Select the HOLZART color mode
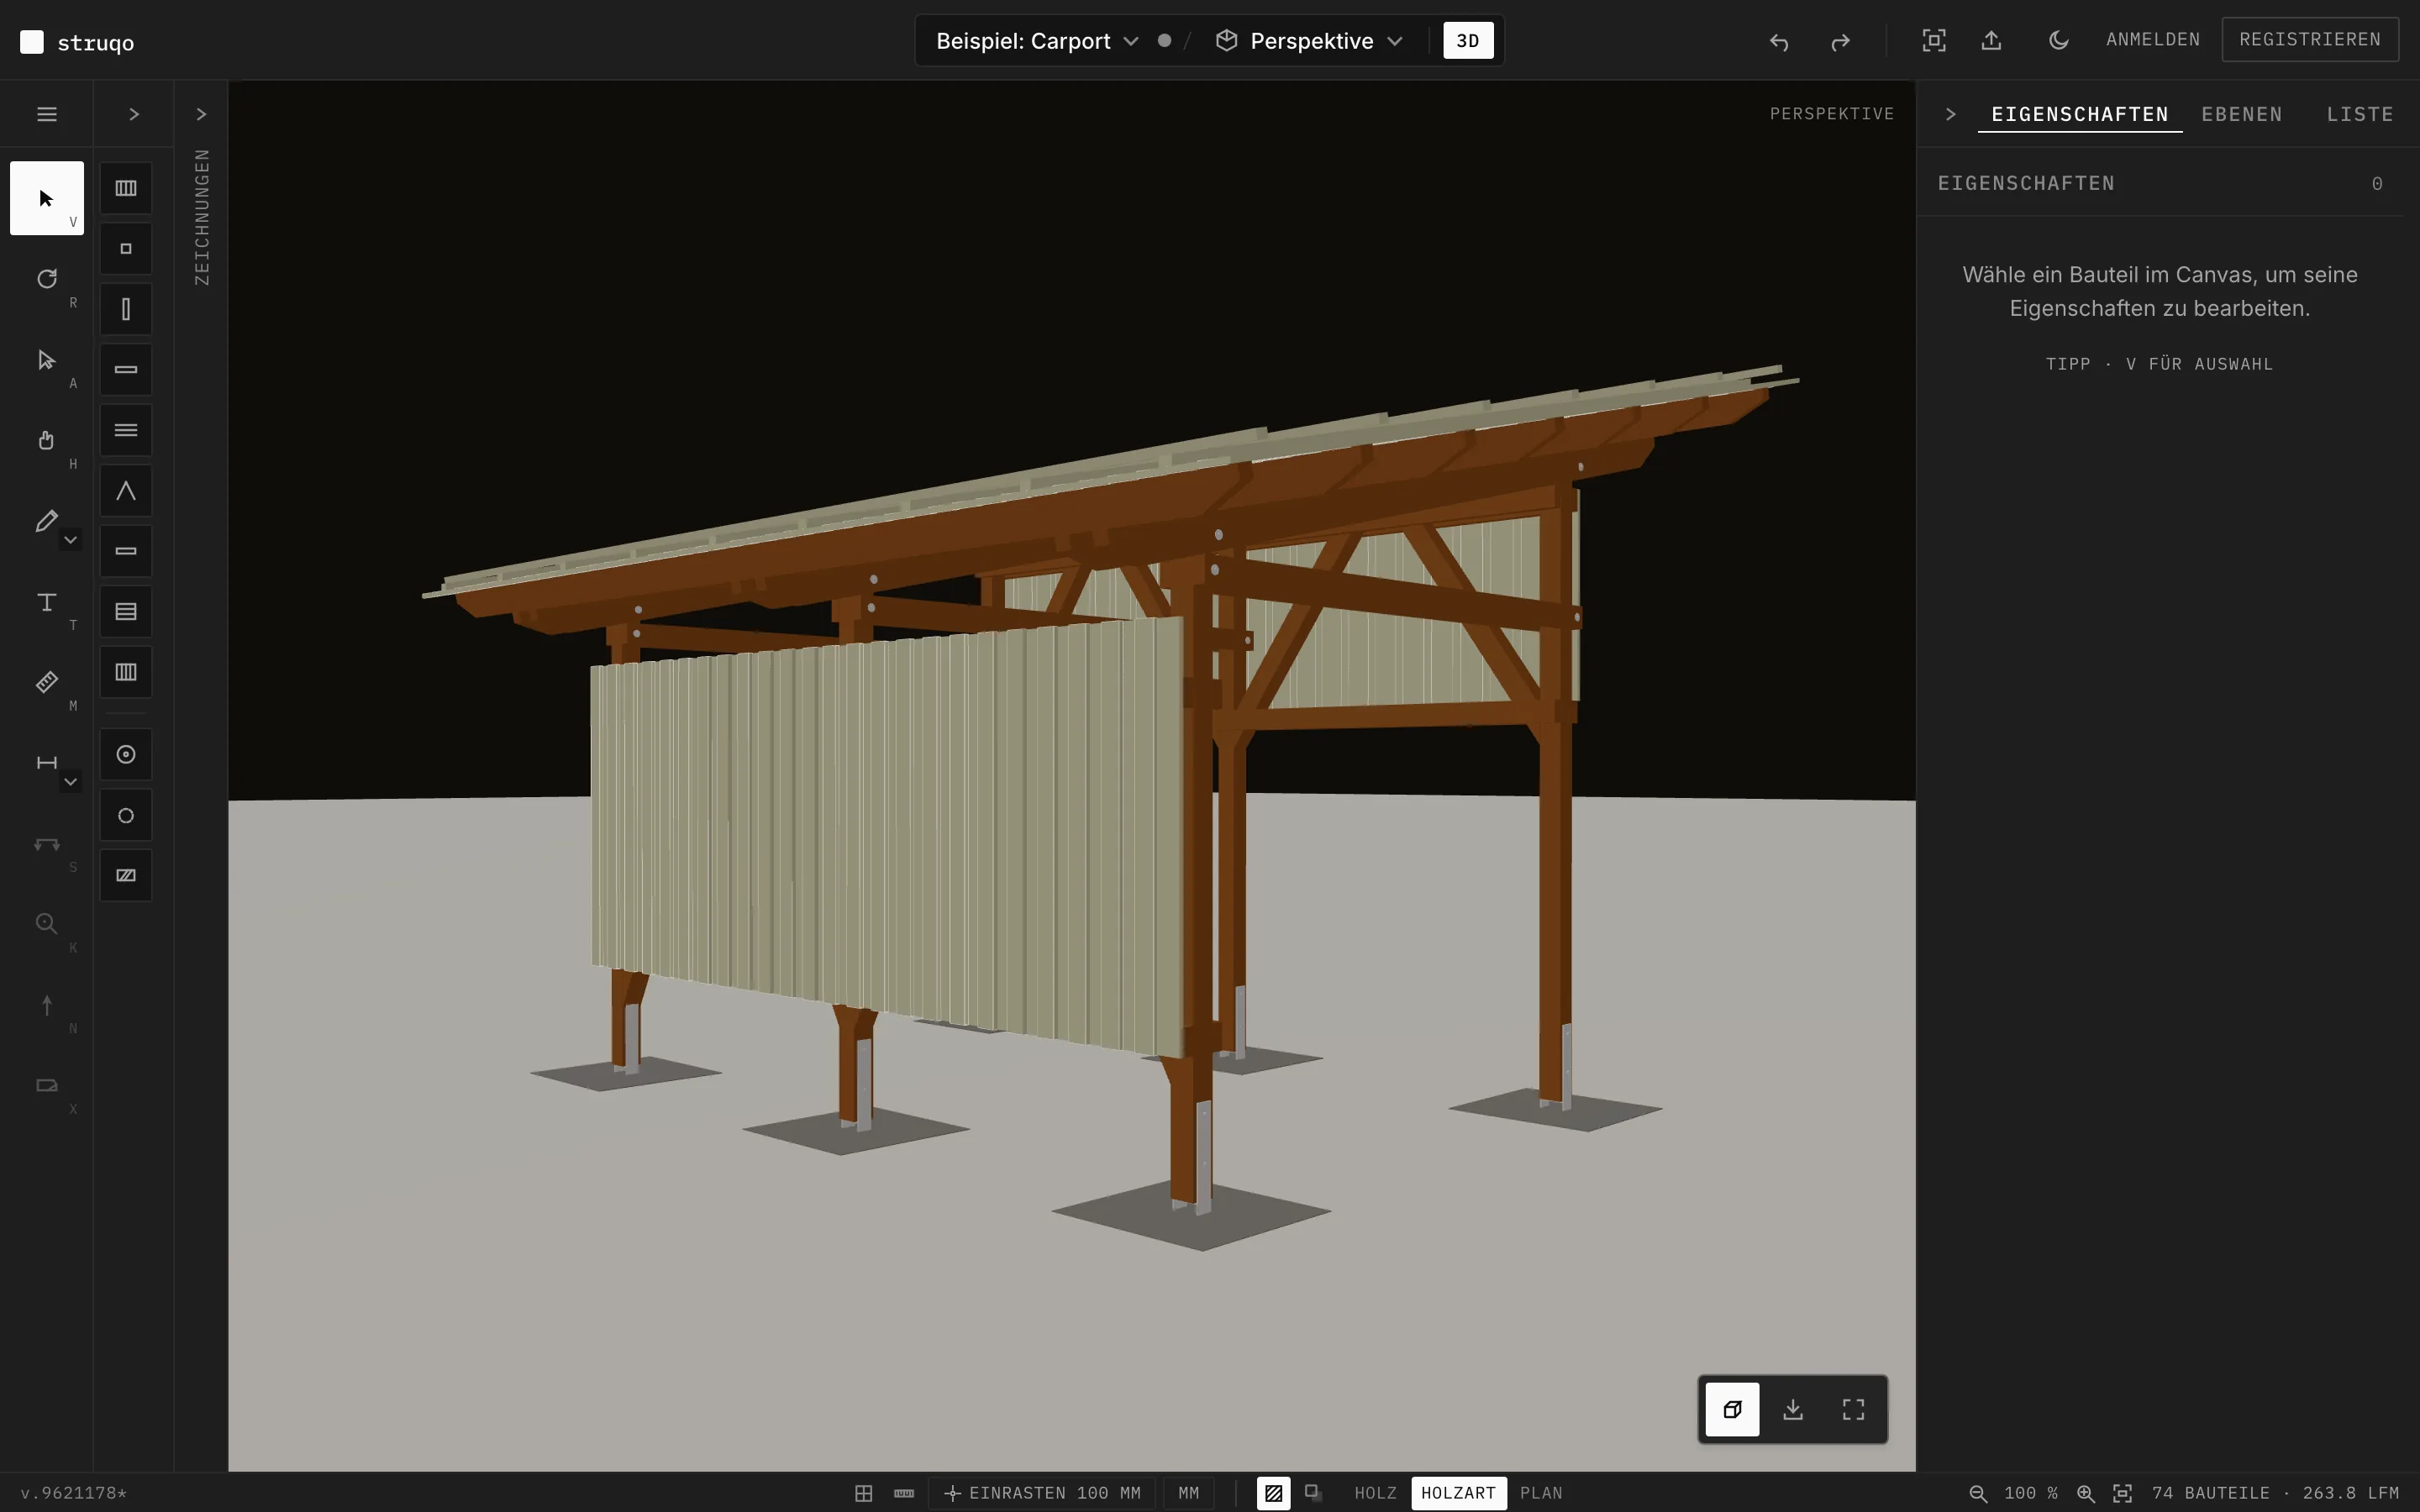Screen dimensions: 2420x1512 [x=1458, y=1493]
